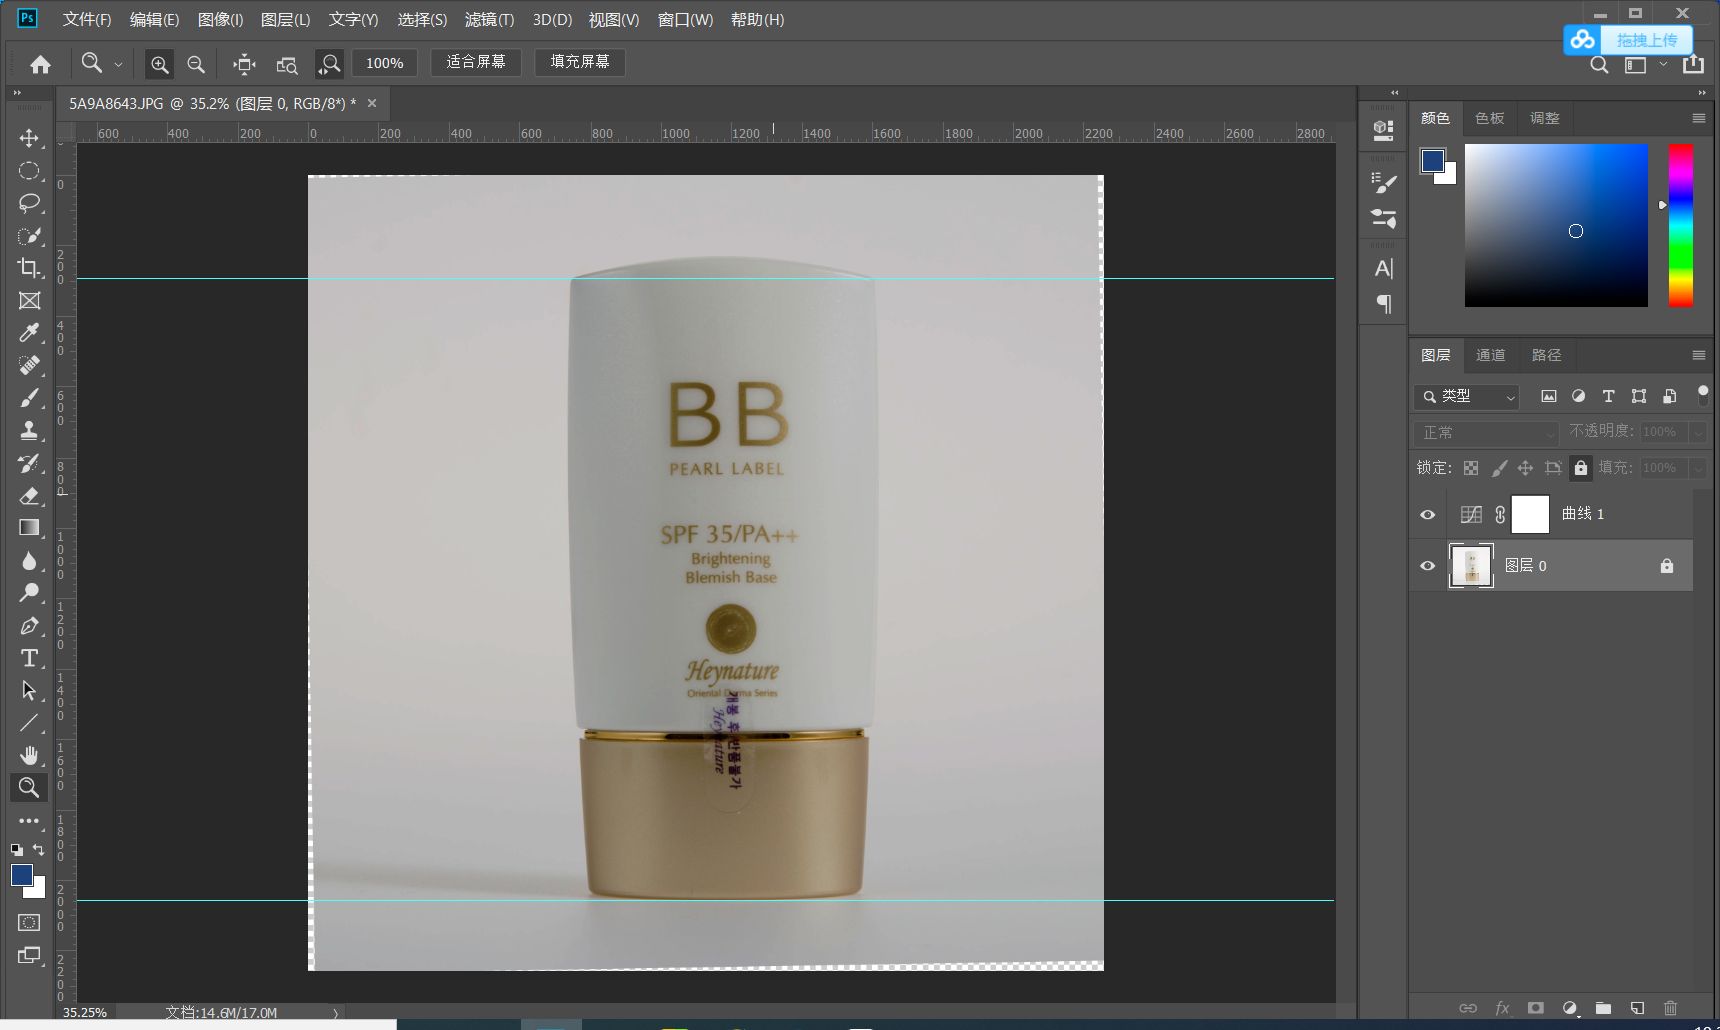Toggle lock transparent pixels
Viewport: 1720px width, 1030px height.
click(x=1471, y=468)
